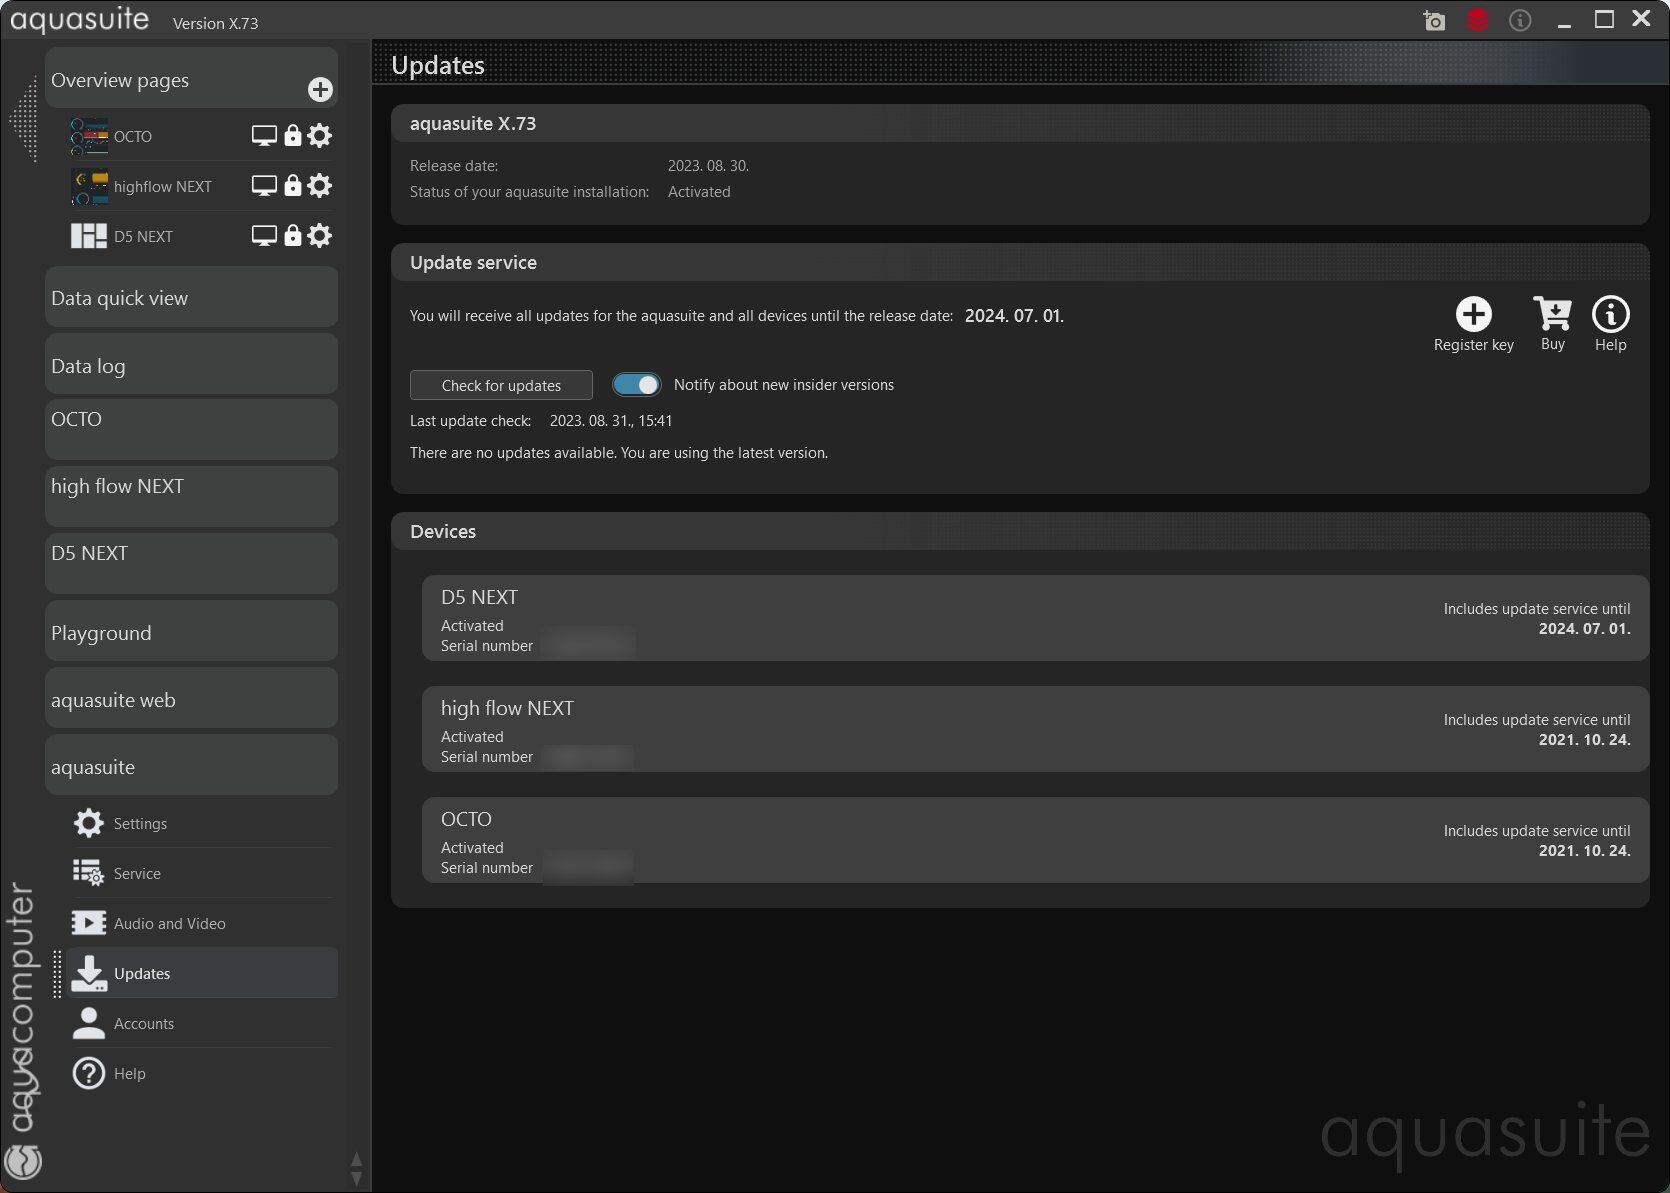
Task: Maximize the aquasuite window
Action: pyautogui.click(x=1604, y=19)
